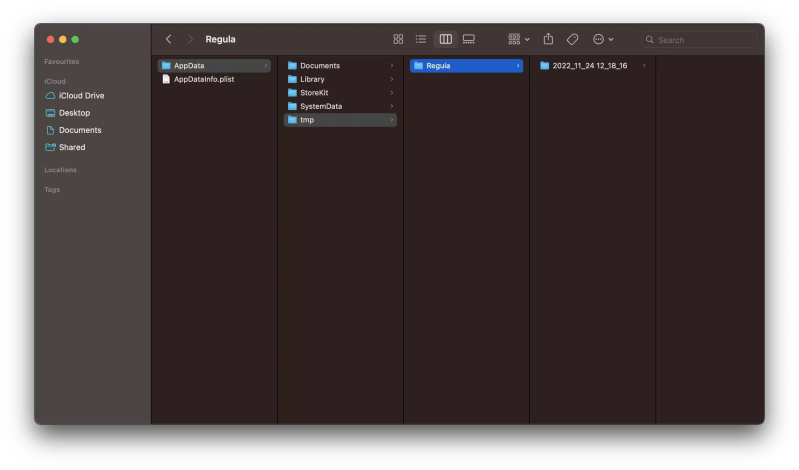Select the Library folder
The image size is (799, 470).
point(340,79)
